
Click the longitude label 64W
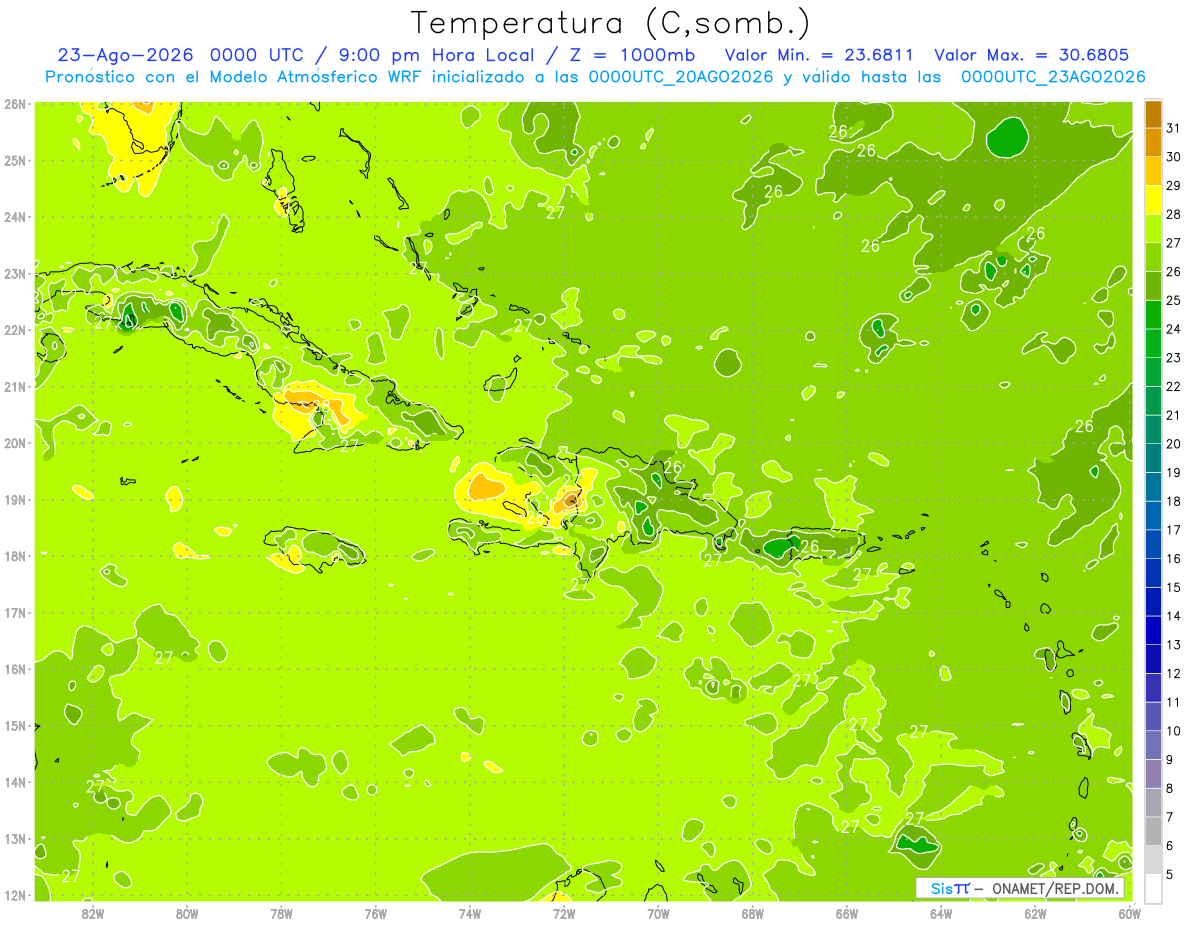(x=940, y=912)
